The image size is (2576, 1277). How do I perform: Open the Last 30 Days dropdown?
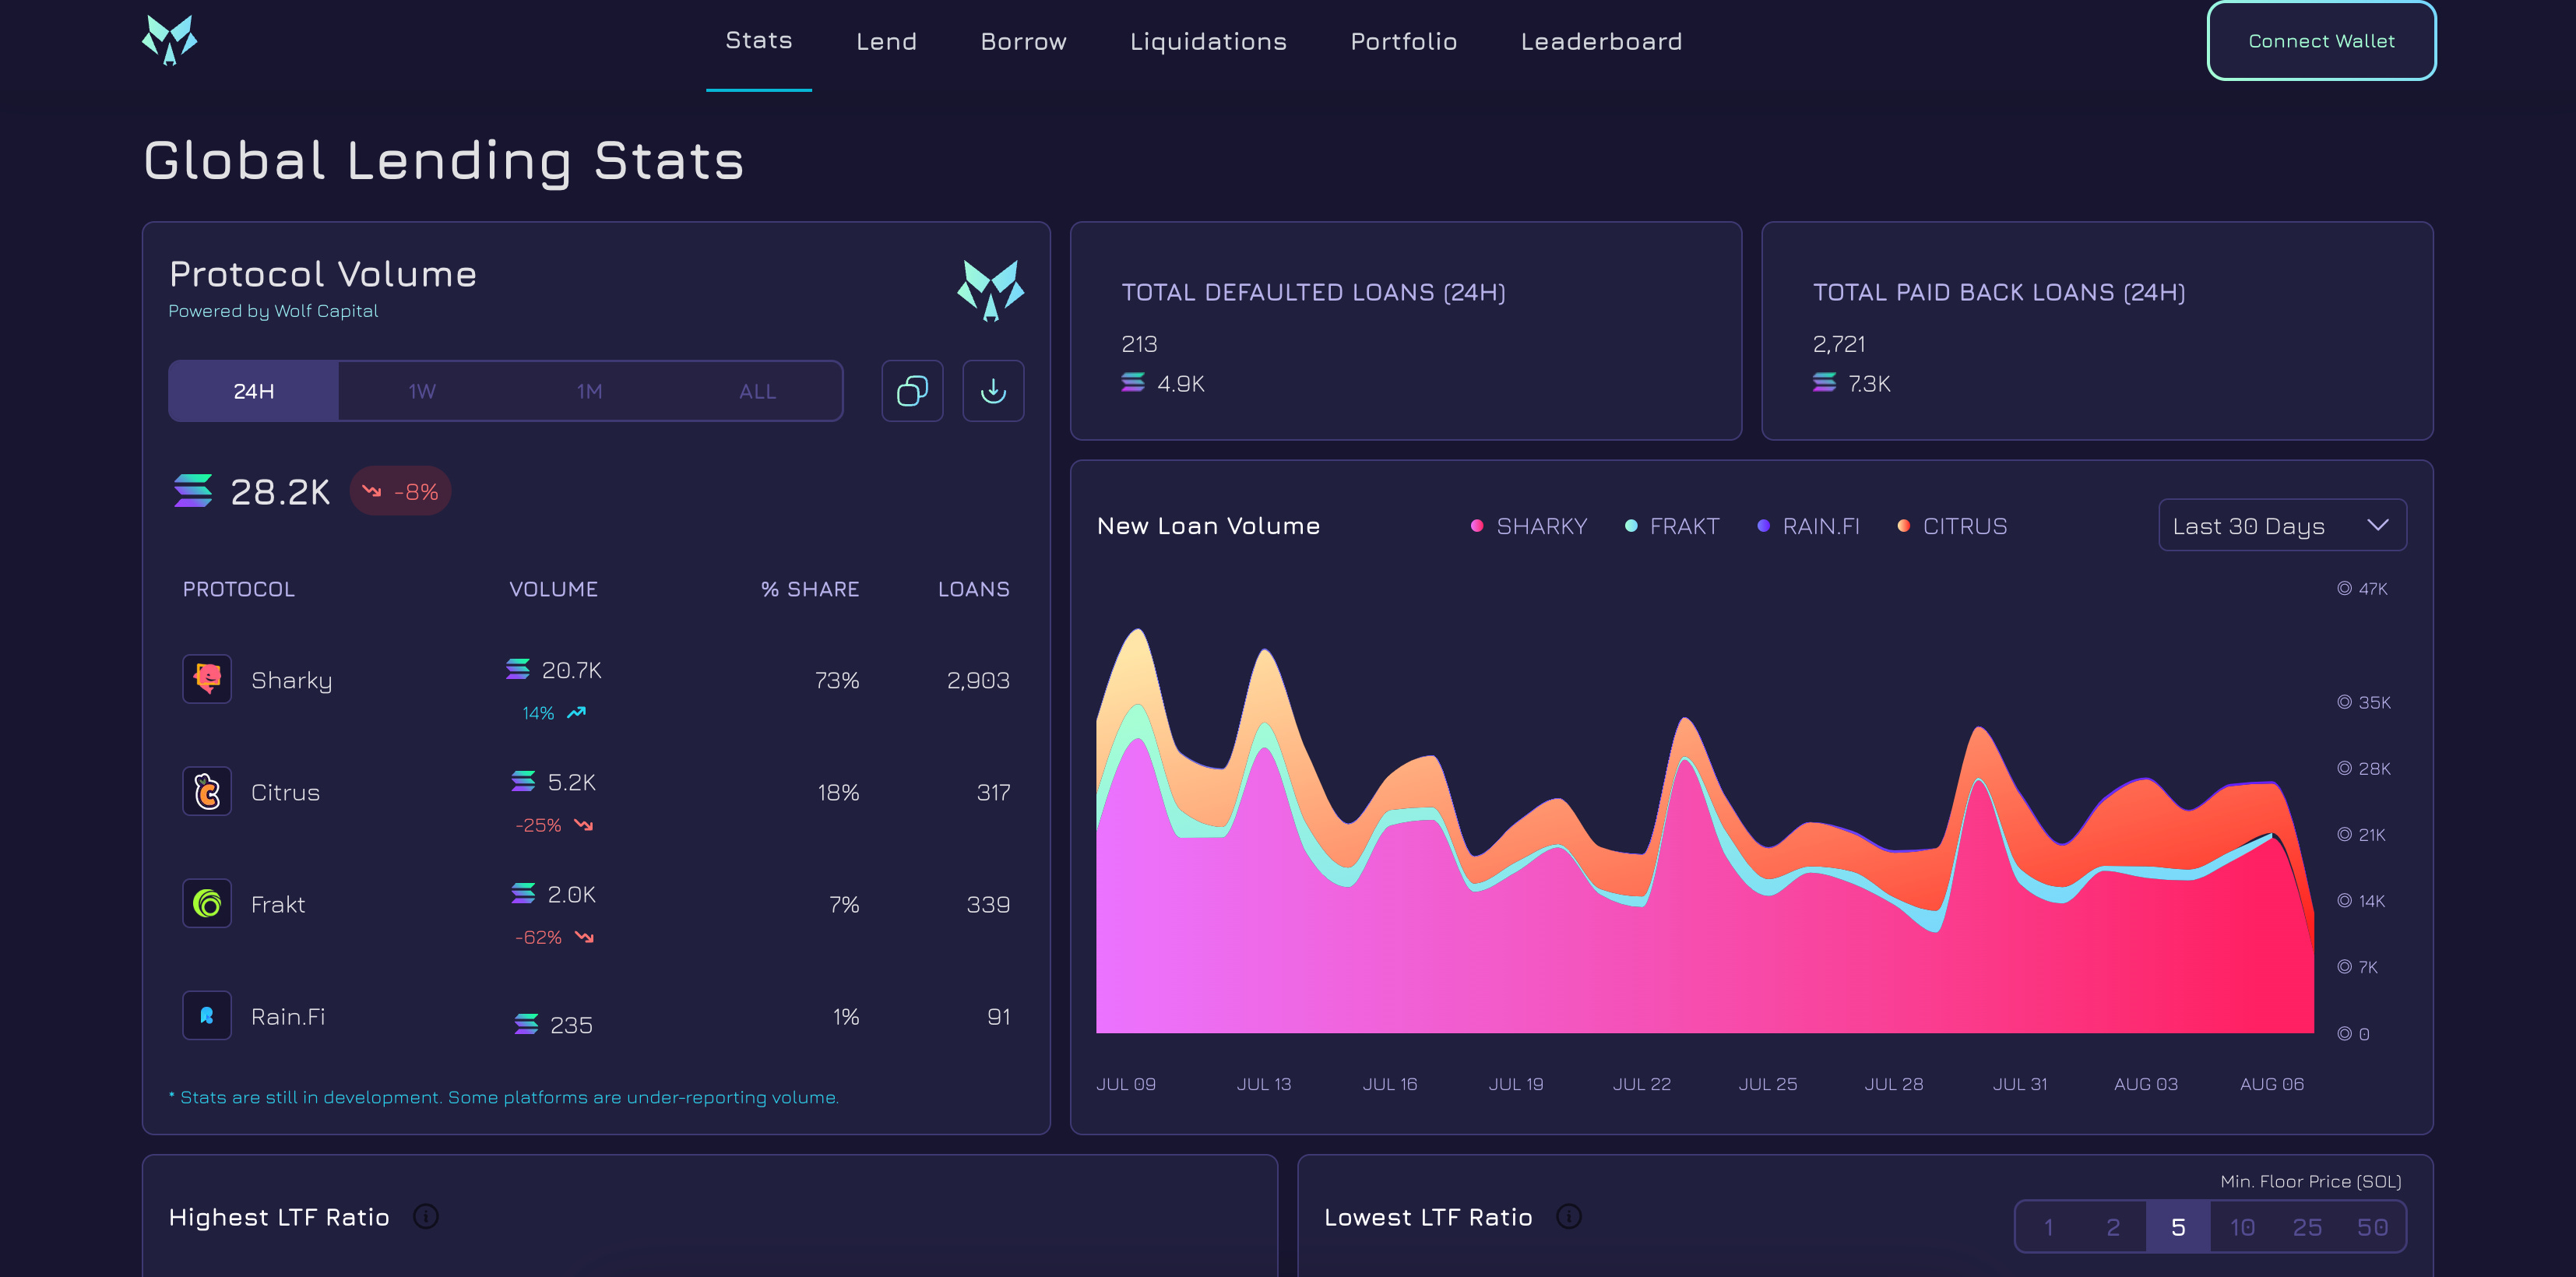tap(2281, 526)
